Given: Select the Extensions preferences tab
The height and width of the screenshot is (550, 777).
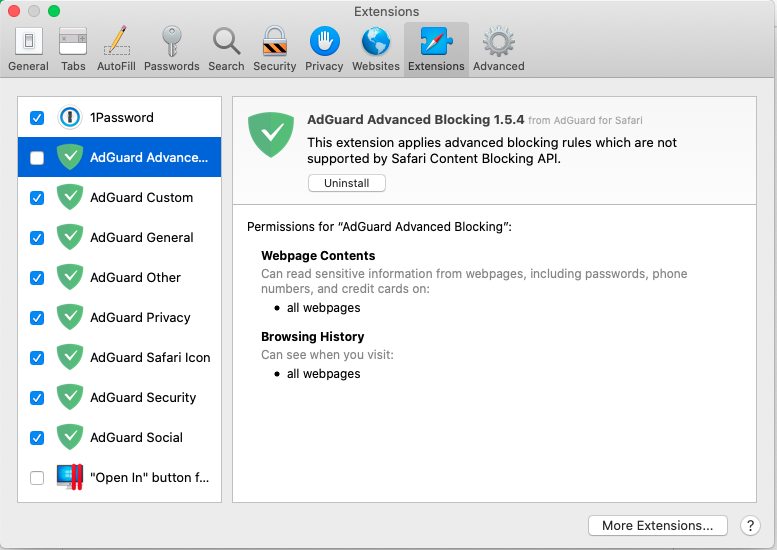Looking at the screenshot, I should click(x=436, y=50).
